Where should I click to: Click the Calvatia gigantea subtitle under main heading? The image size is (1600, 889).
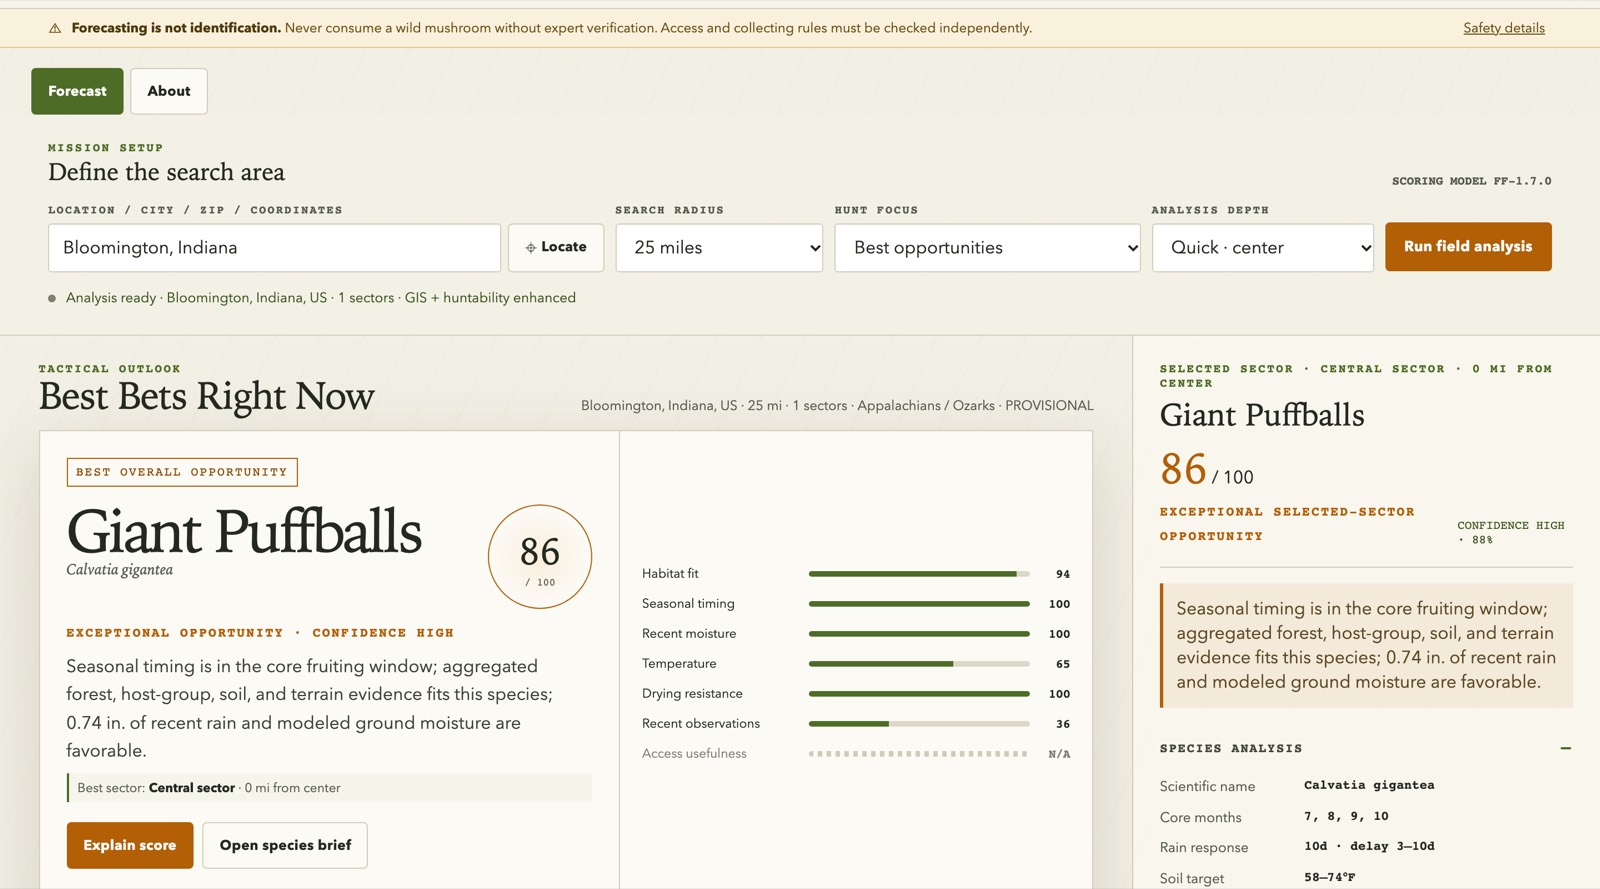pyautogui.click(x=119, y=570)
